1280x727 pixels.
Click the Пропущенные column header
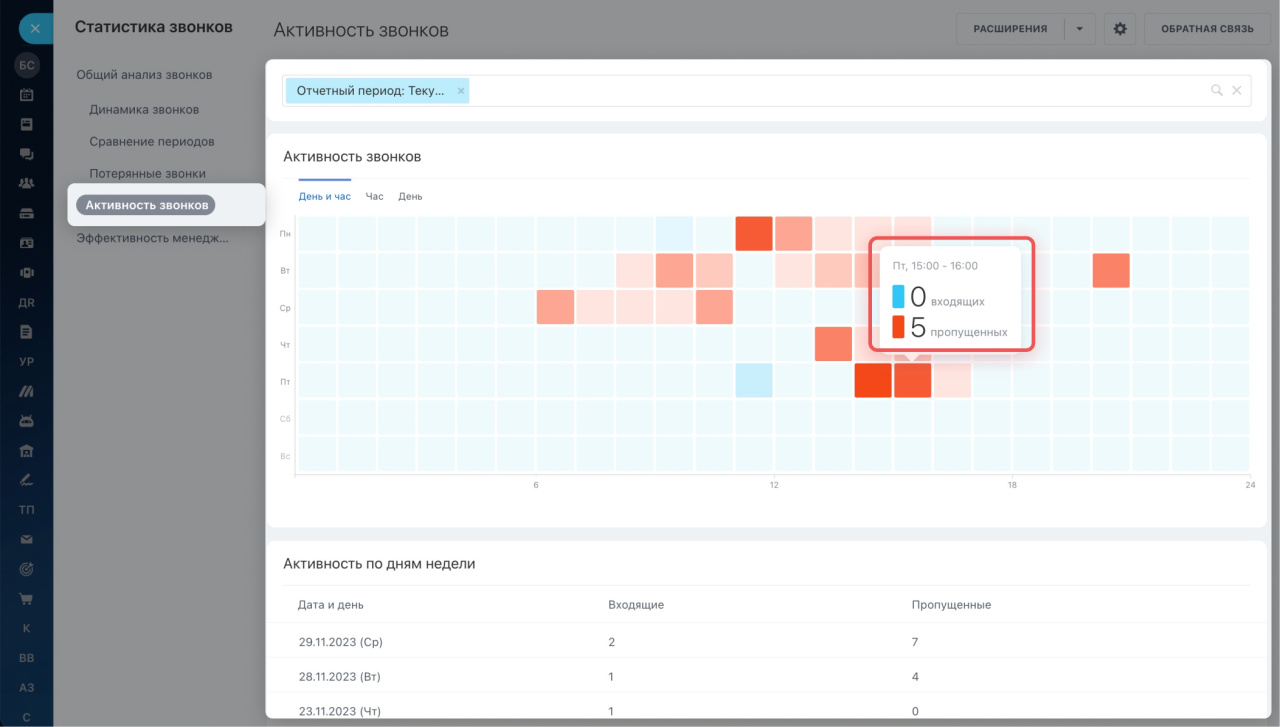point(951,605)
